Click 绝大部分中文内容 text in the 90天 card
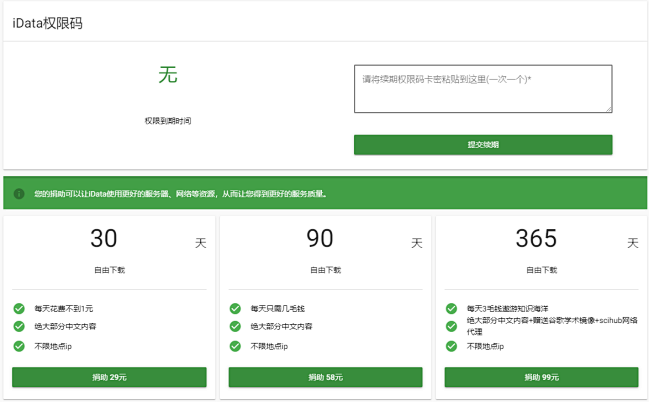649x402 pixels. (281, 326)
